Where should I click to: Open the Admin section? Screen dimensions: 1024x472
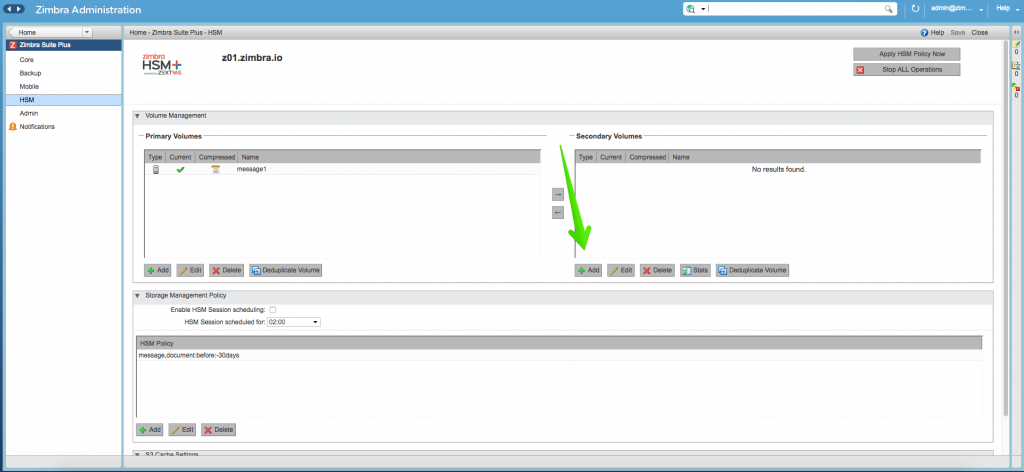coord(29,113)
